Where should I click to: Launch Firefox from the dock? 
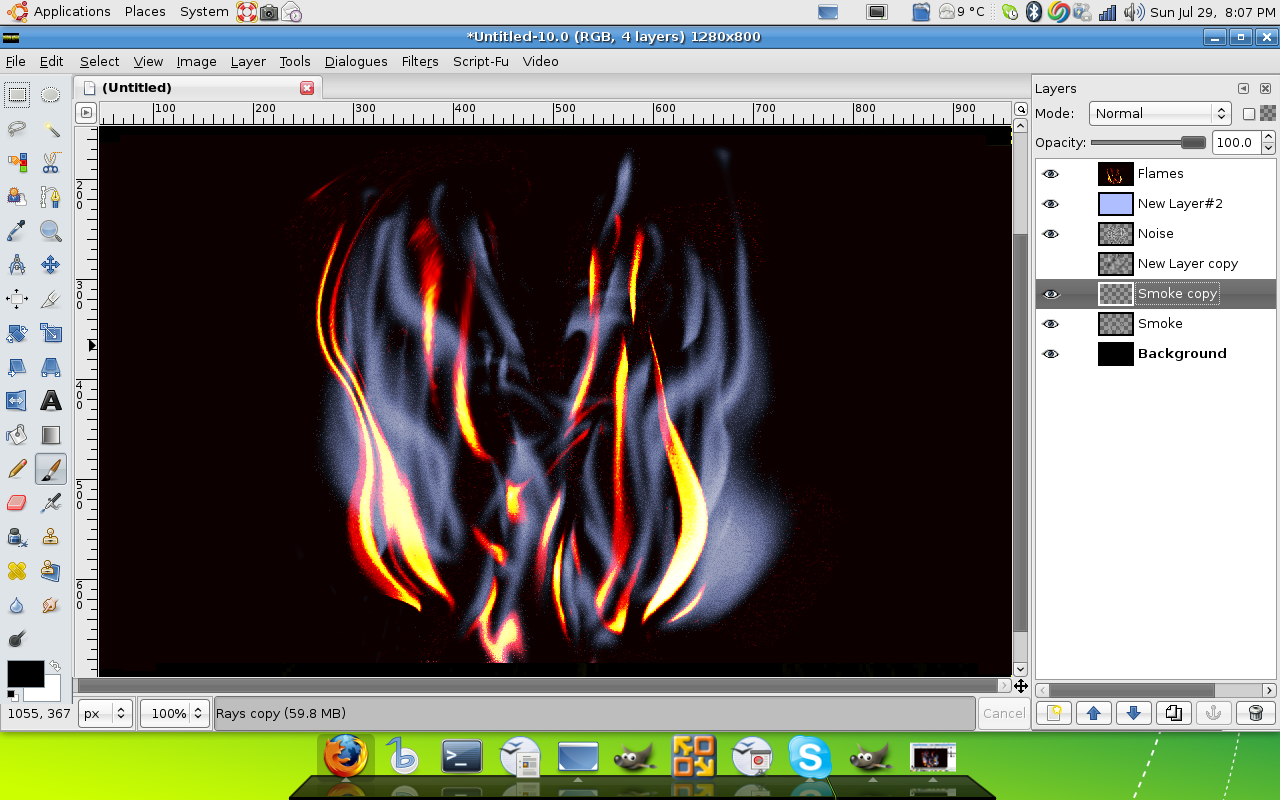[346, 757]
